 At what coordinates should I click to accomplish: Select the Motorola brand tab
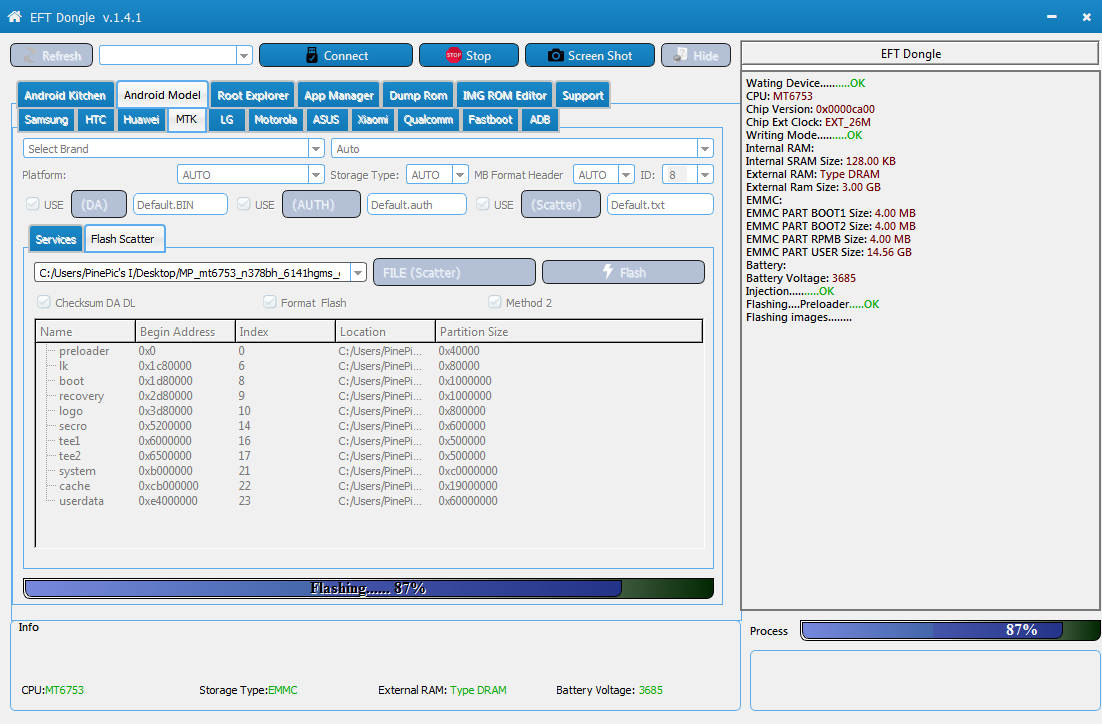[x=276, y=119]
